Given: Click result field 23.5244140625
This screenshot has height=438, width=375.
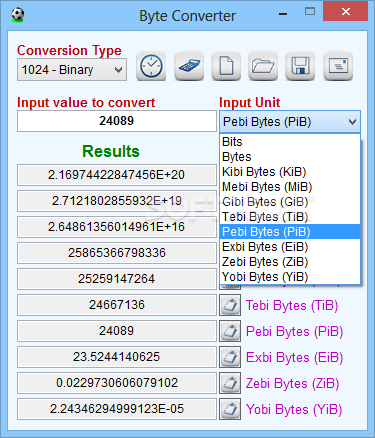Looking at the screenshot, I should 117,357.
